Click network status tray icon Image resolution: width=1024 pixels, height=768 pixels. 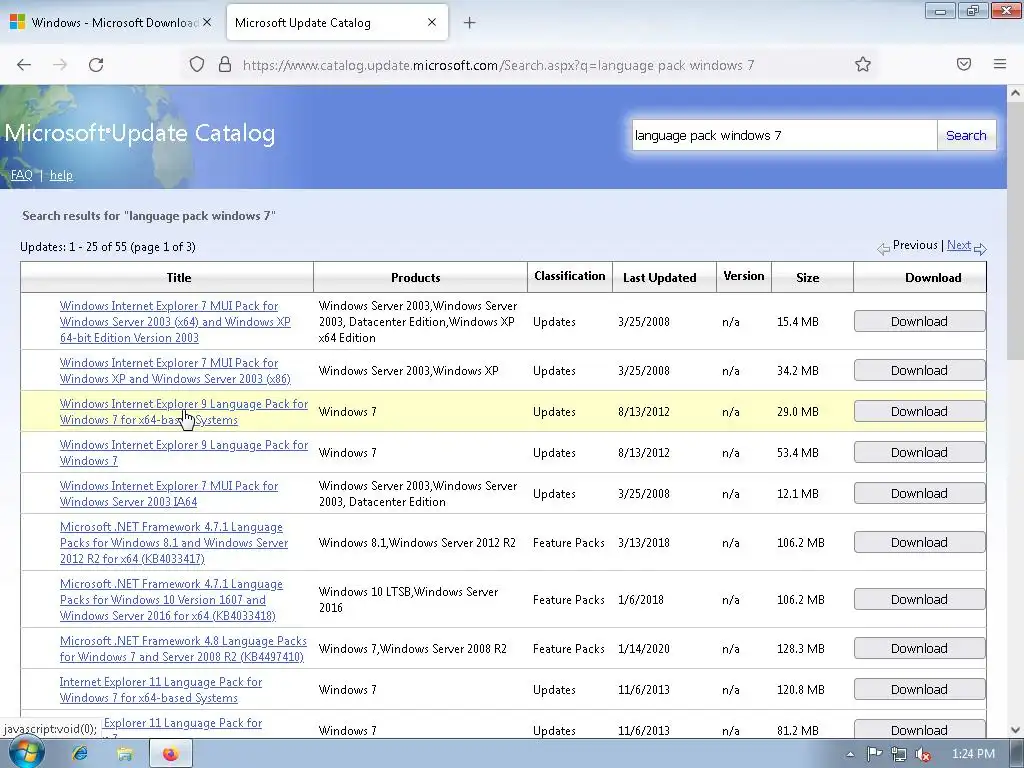coord(899,754)
